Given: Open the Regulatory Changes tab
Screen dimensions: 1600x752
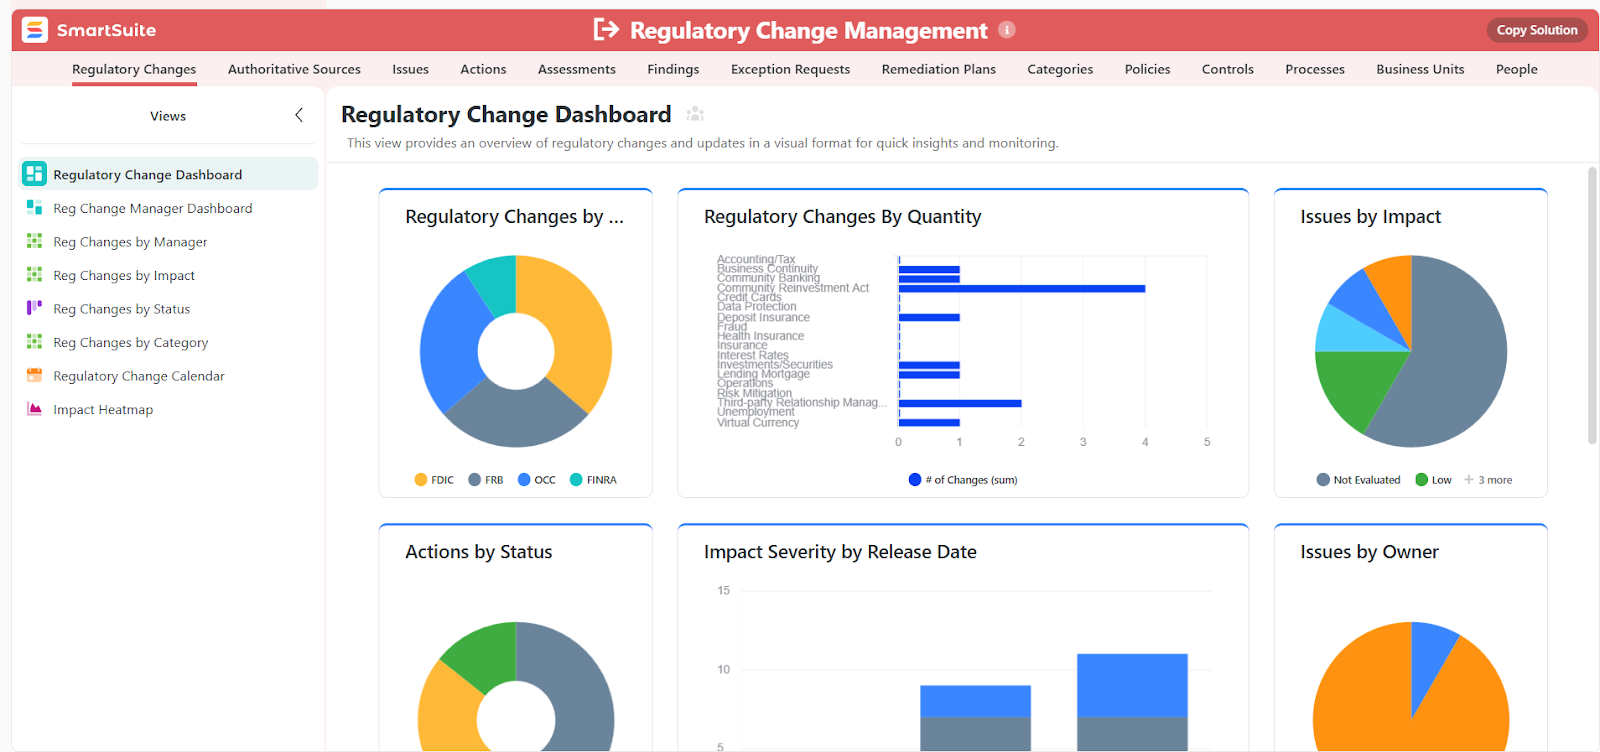Looking at the screenshot, I should point(134,69).
